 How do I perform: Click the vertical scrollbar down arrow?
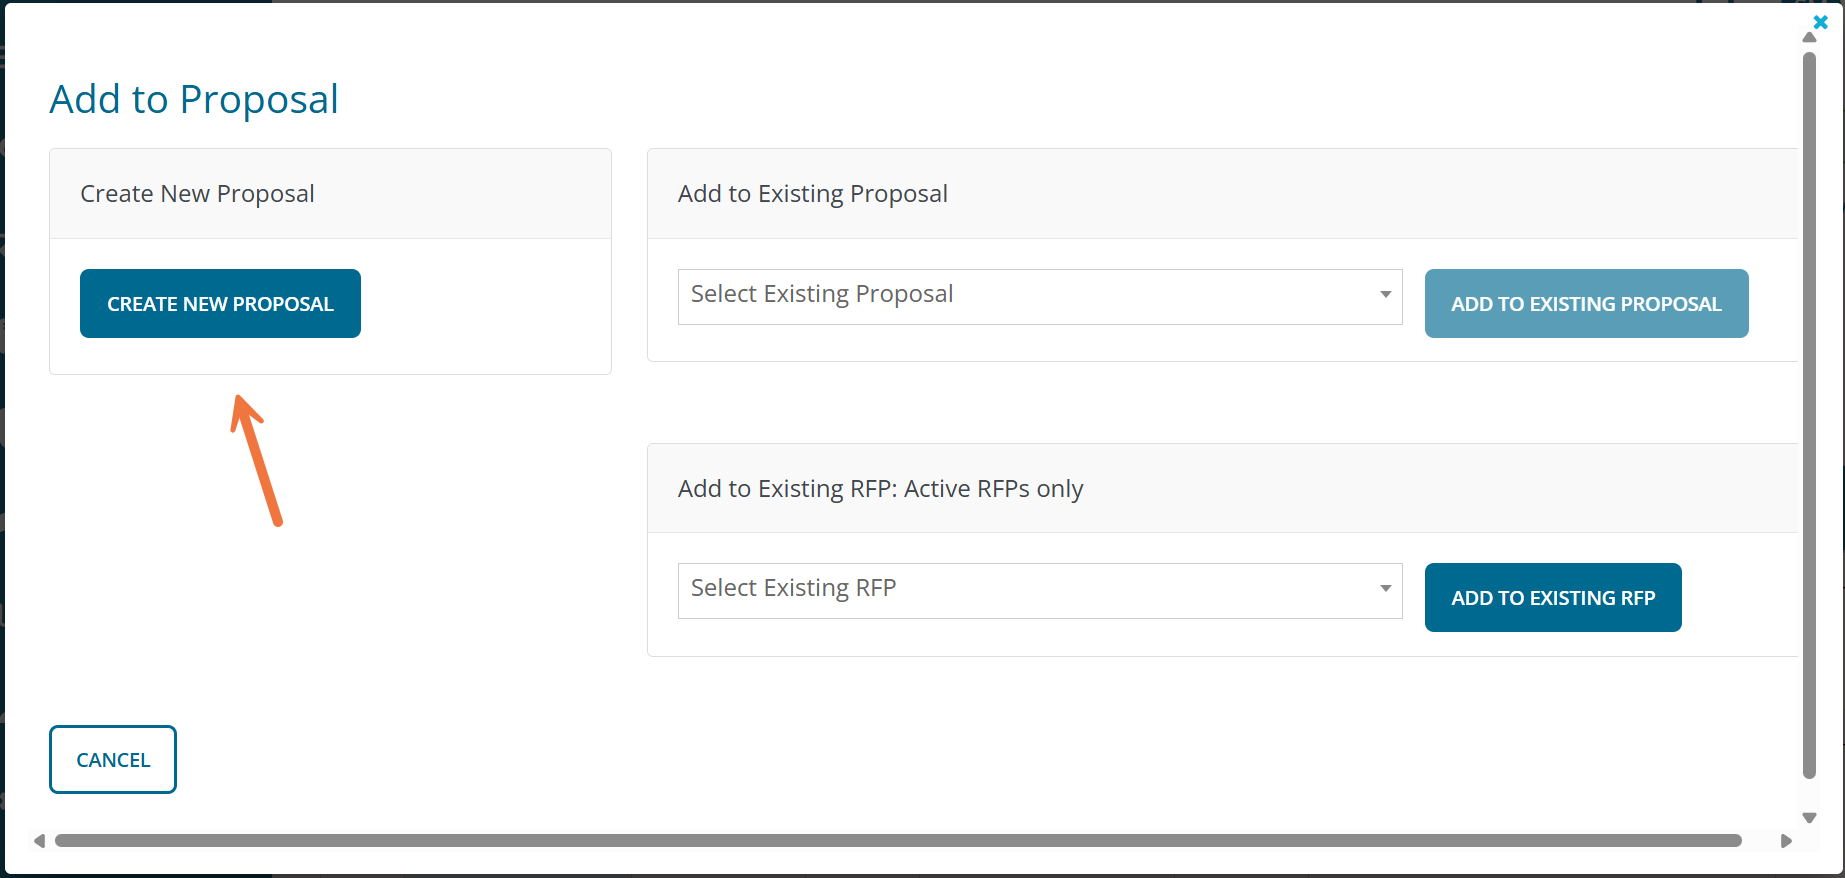[1809, 818]
